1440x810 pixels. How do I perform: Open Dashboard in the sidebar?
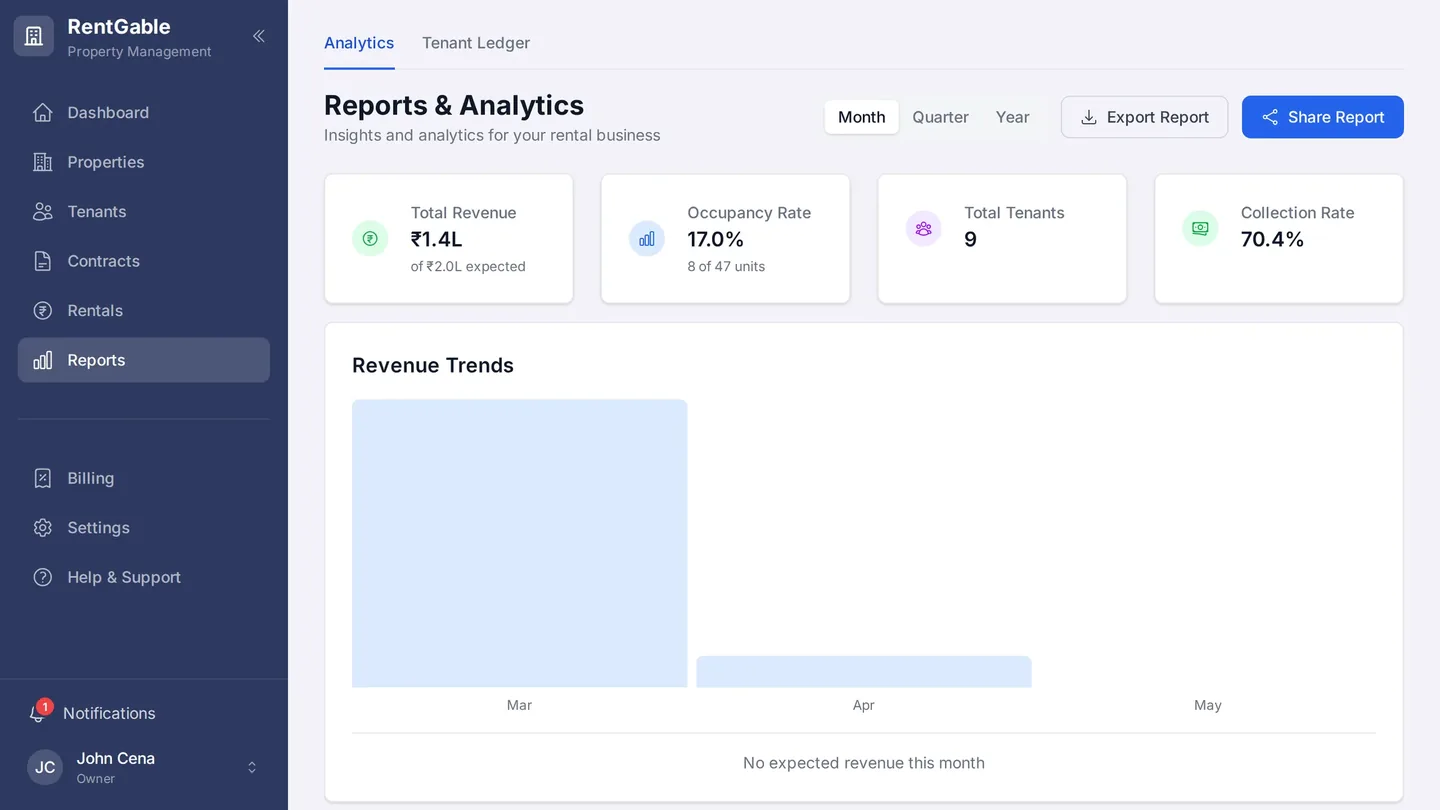(x=144, y=112)
